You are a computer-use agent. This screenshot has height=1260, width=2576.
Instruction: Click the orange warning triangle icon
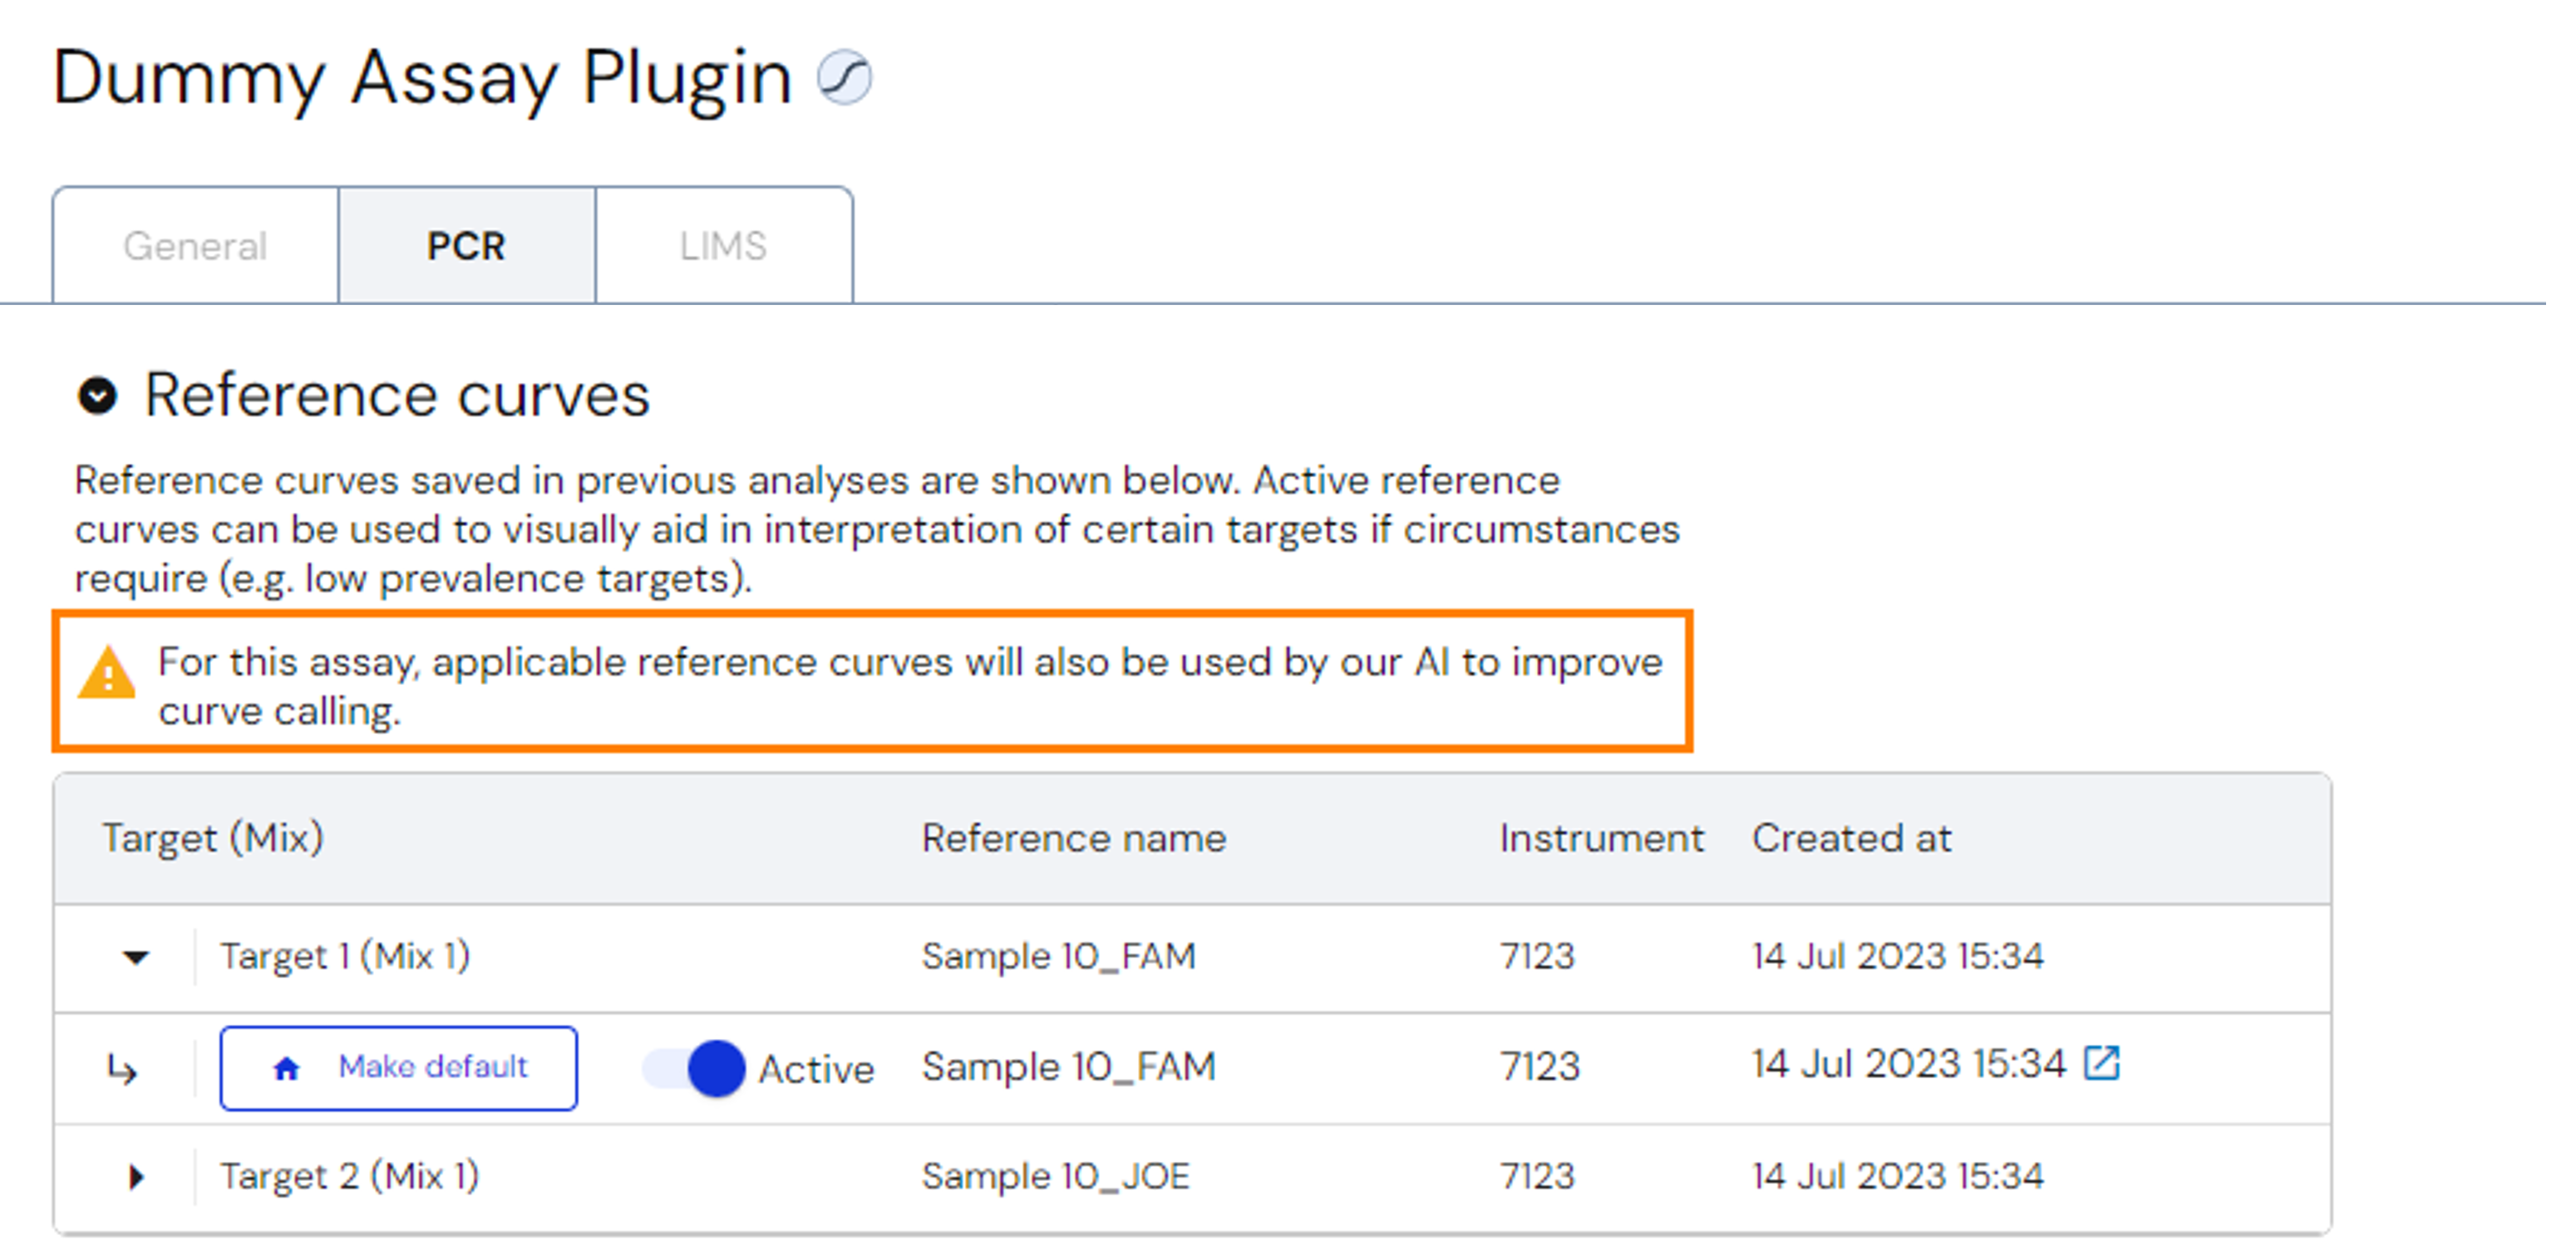(107, 674)
